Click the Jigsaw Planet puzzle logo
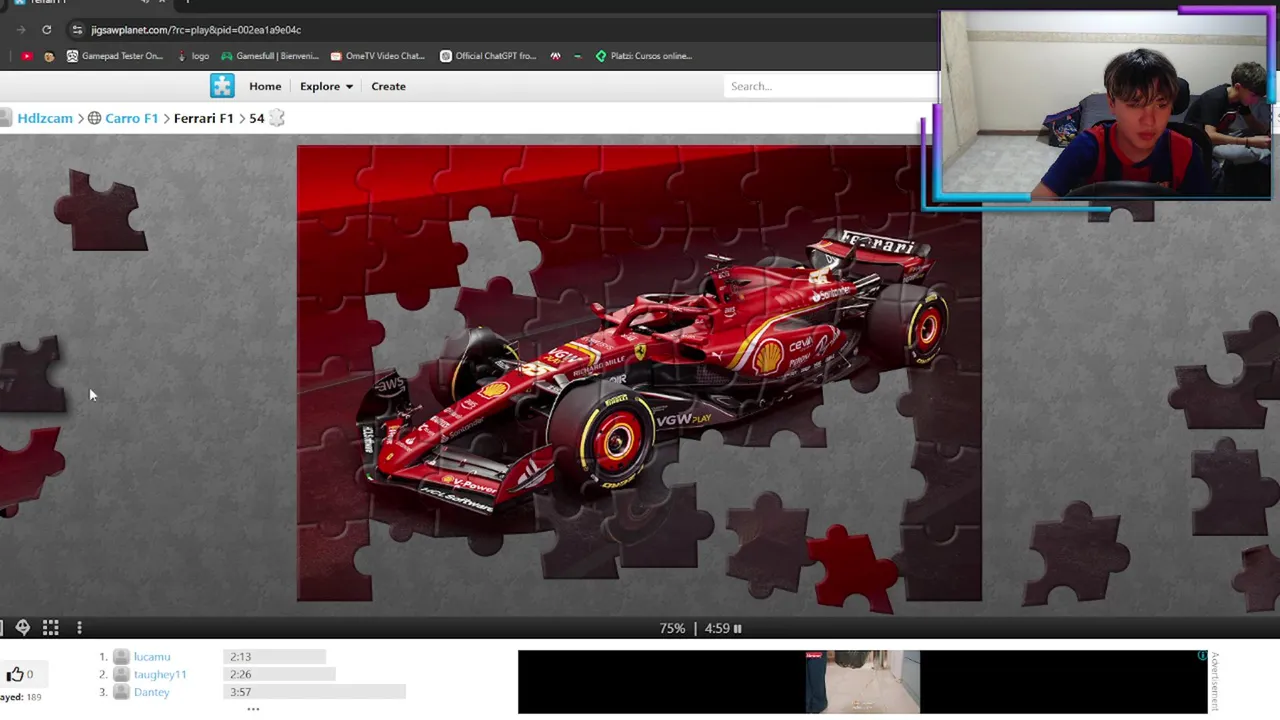Image resolution: width=1280 pixels, height=720 pixels. click(222, 86)
